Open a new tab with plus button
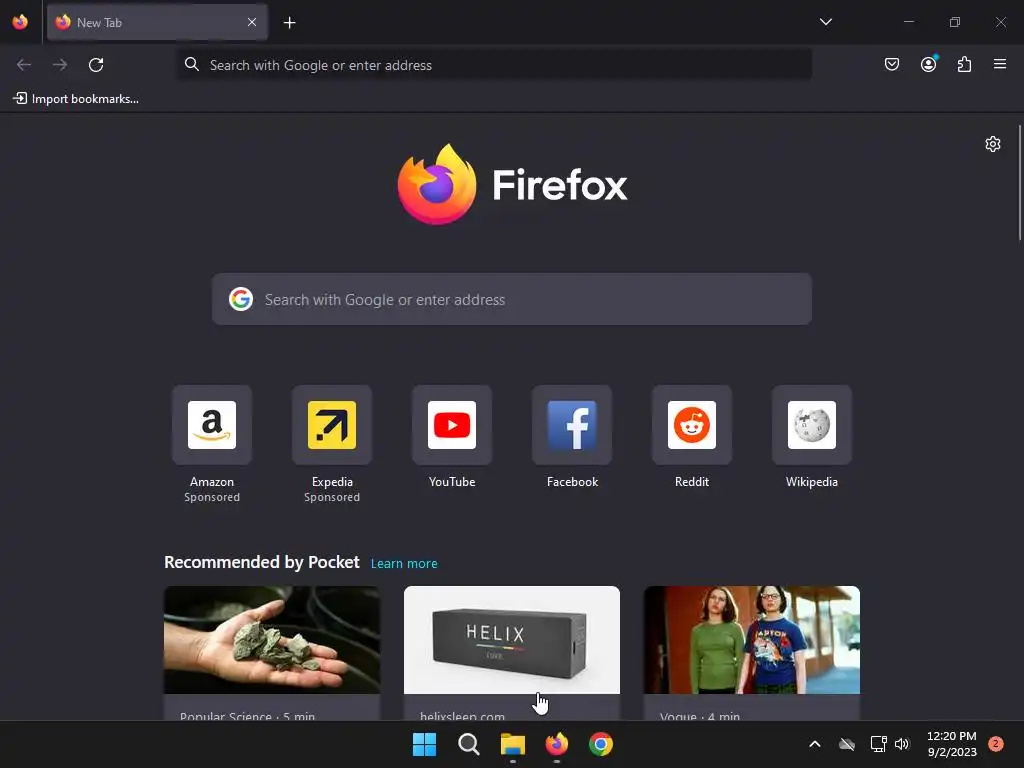Viewport: 1024px width, 768px height. pyautogui.click(x=289, y=23)
